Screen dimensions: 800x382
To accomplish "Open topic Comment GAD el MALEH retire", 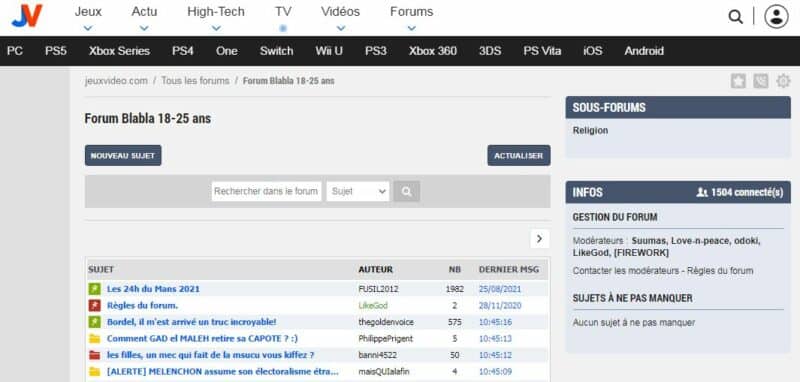I will (x=203, y=339).
